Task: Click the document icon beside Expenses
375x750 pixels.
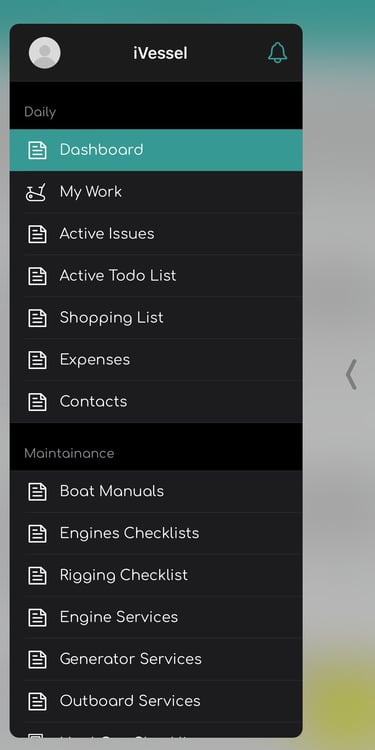Action: [x=37, y=360]
